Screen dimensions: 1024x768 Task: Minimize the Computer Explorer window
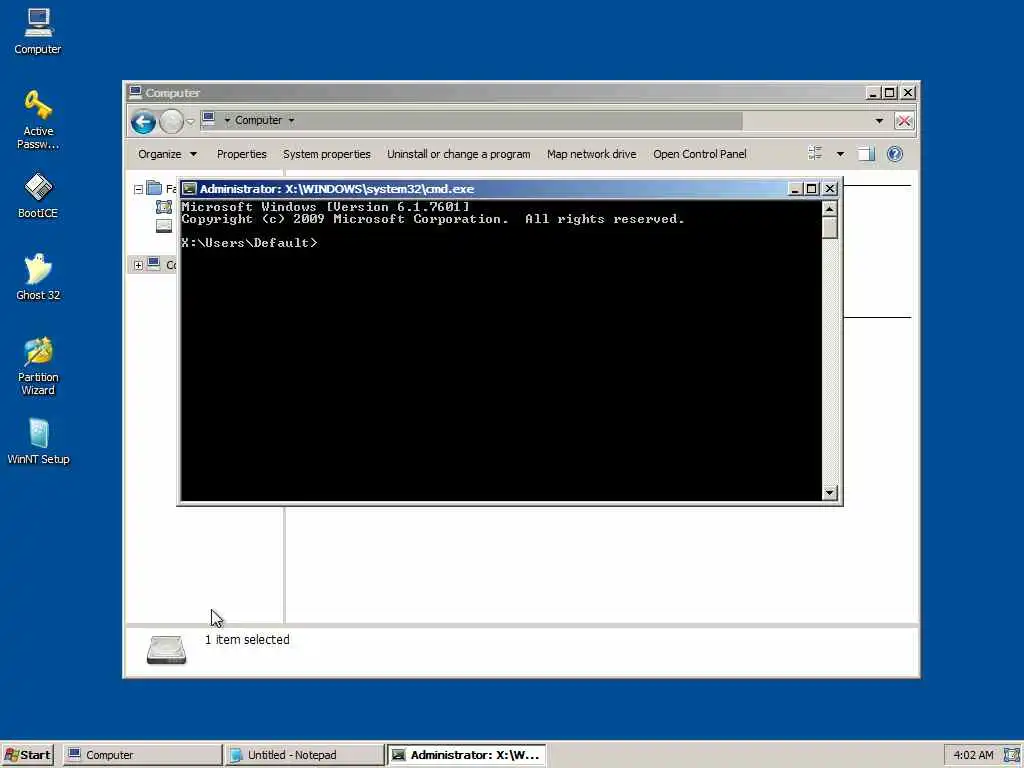(872, 93)
